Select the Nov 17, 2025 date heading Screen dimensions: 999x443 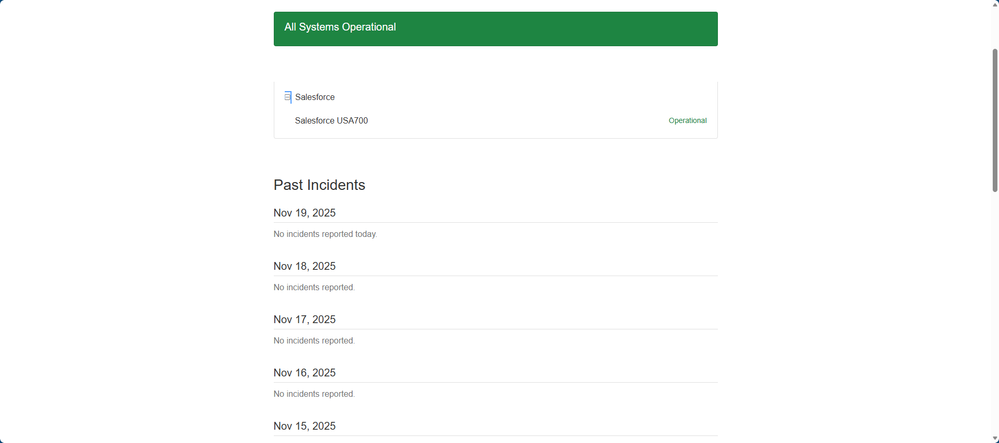(x=305, y=319)
